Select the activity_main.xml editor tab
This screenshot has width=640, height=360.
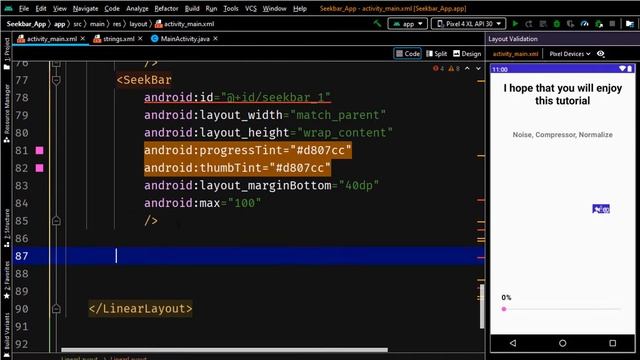click(x=51, y=38)
